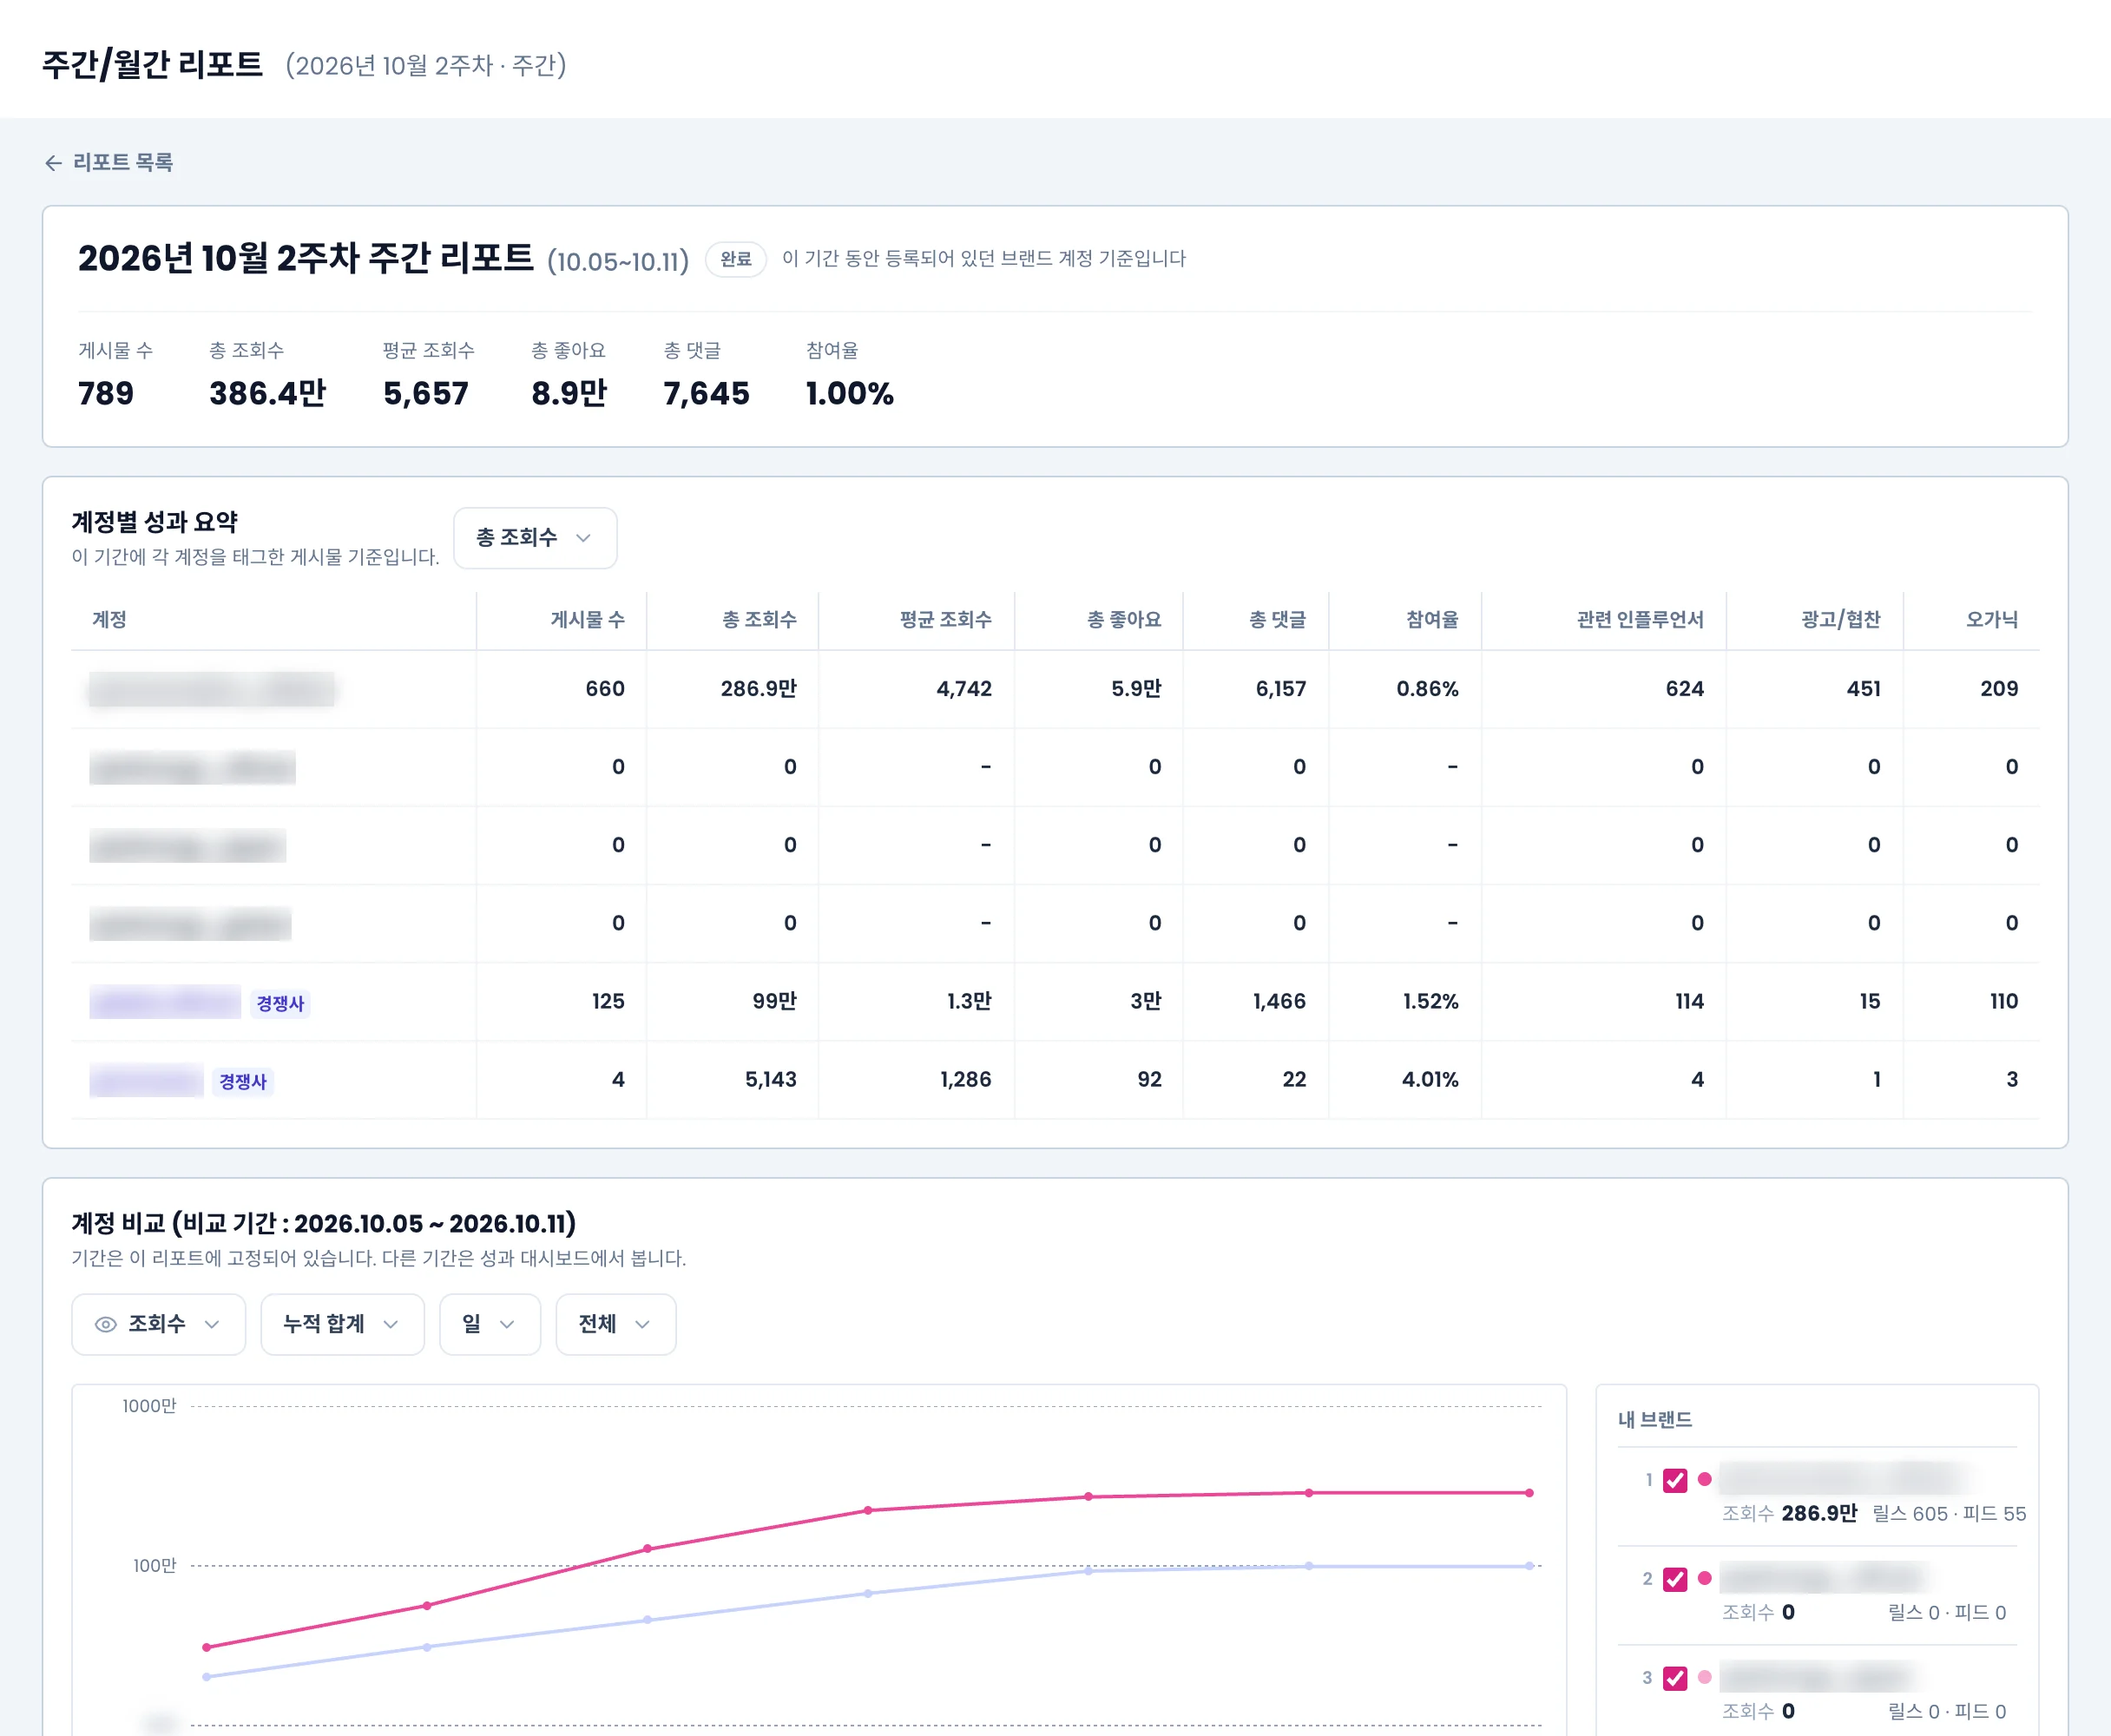Open the 일 interval dropdown
Viewport: 2111px width, 1736px height.
[x=490, y=1324]
